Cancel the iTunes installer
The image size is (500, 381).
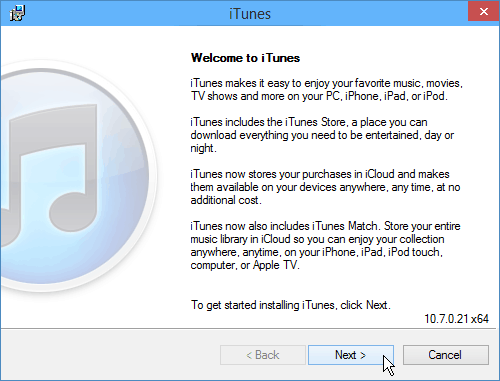[446, 355]
